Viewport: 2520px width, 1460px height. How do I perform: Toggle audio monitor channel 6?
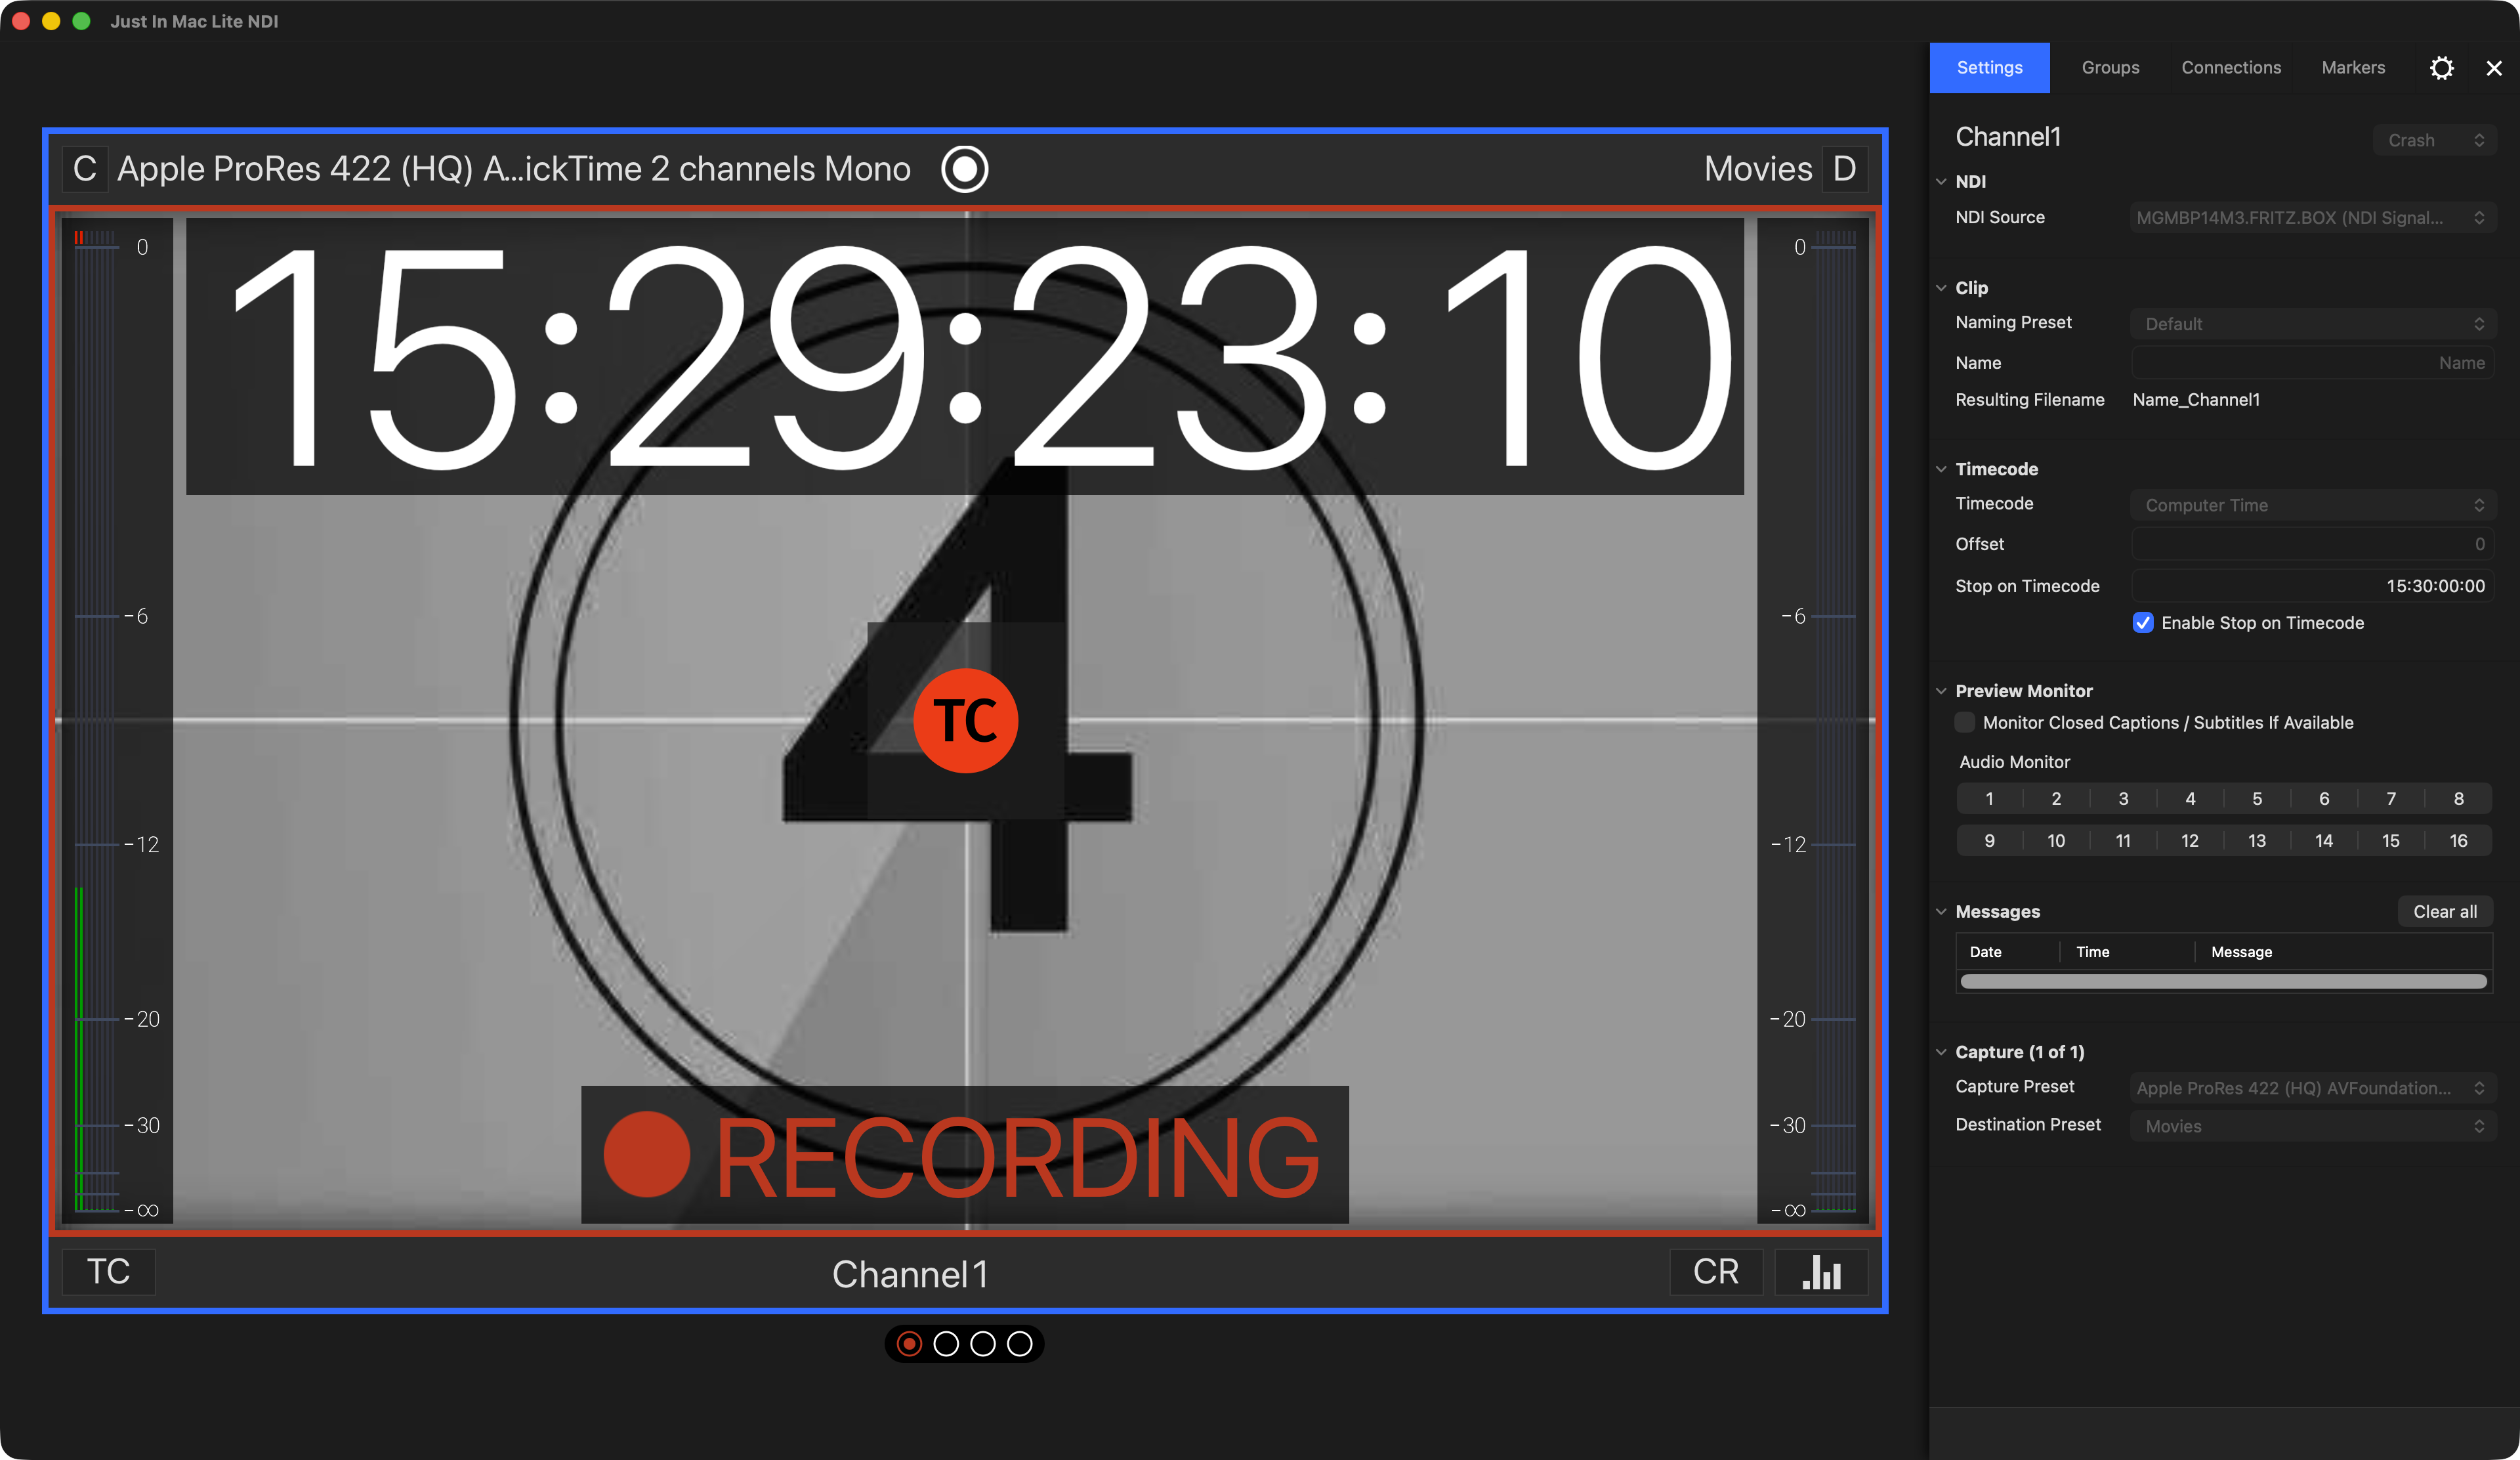pos(2324,799)
